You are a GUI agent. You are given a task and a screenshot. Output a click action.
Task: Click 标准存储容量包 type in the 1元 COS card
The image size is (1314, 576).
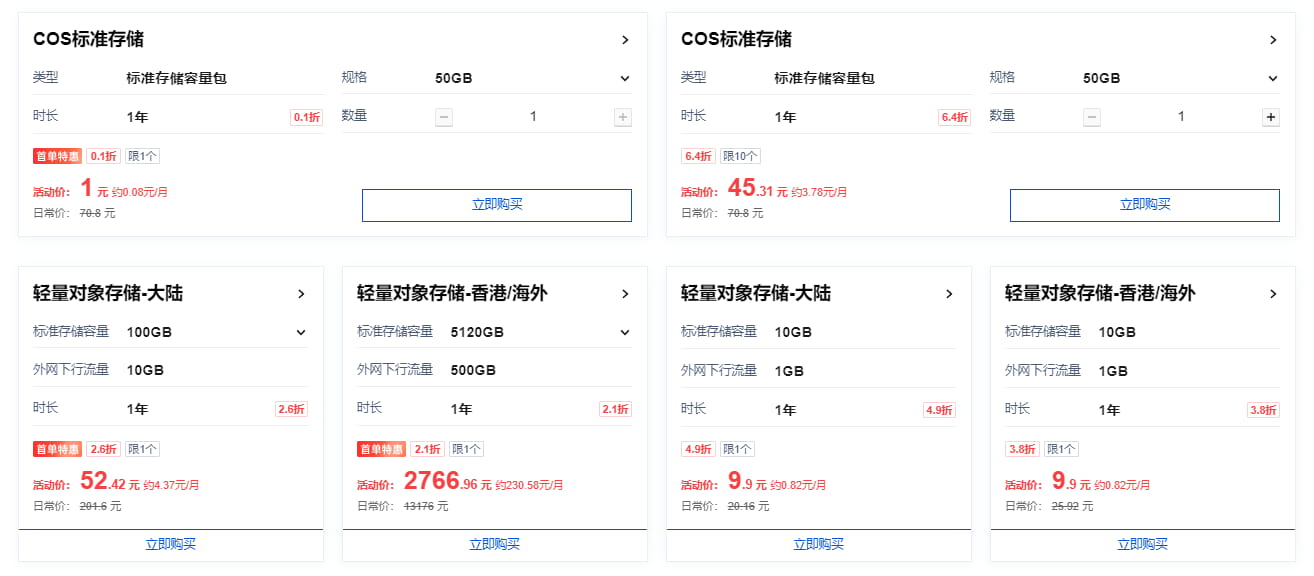pyautogui.click(x=177, y=78)
